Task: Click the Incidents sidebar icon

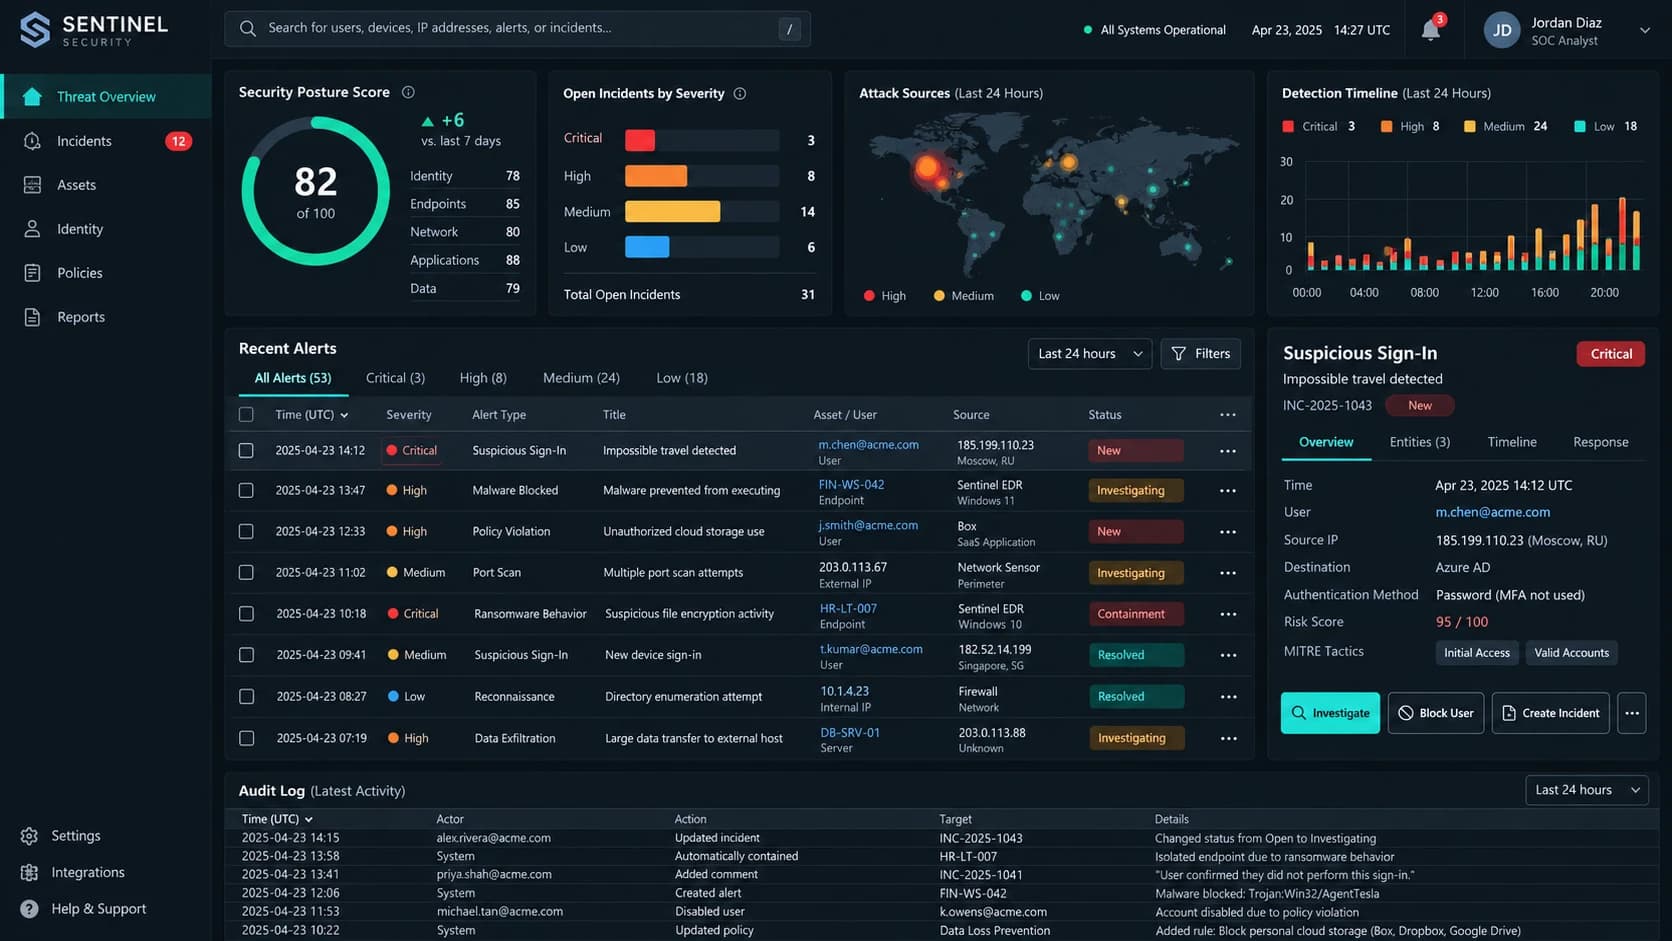Action: [32, 141]
